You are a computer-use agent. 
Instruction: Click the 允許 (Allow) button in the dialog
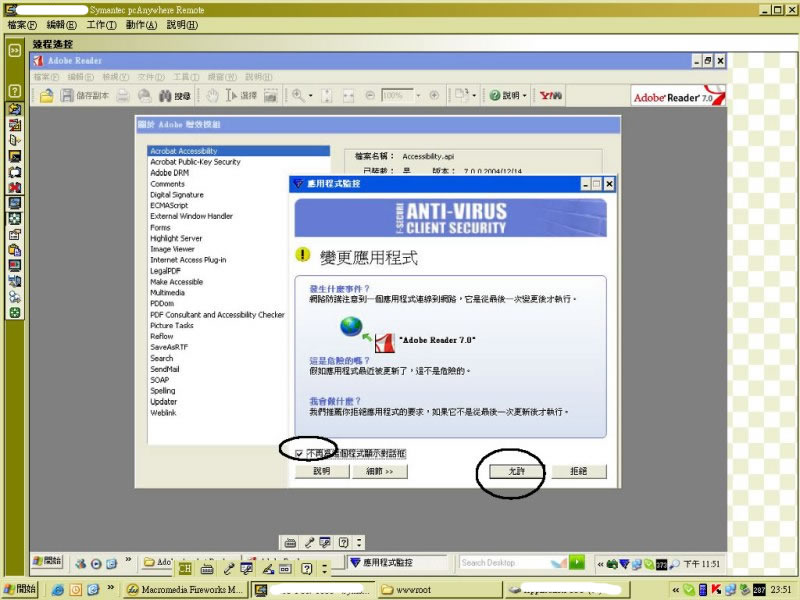point(516,471)
